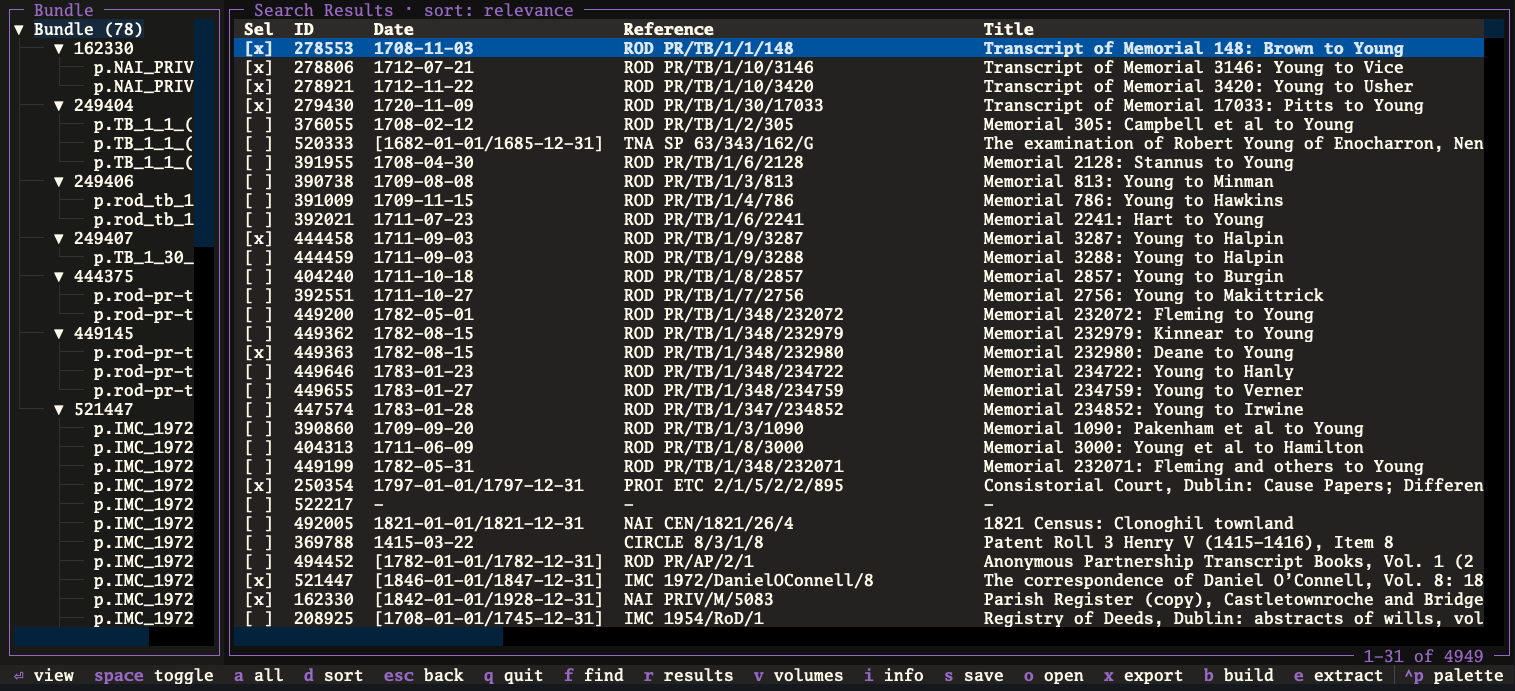Toggle selection checkbox for ID 278553
This screenshot has height=691, width=1515.
click(x=258, y=48)
